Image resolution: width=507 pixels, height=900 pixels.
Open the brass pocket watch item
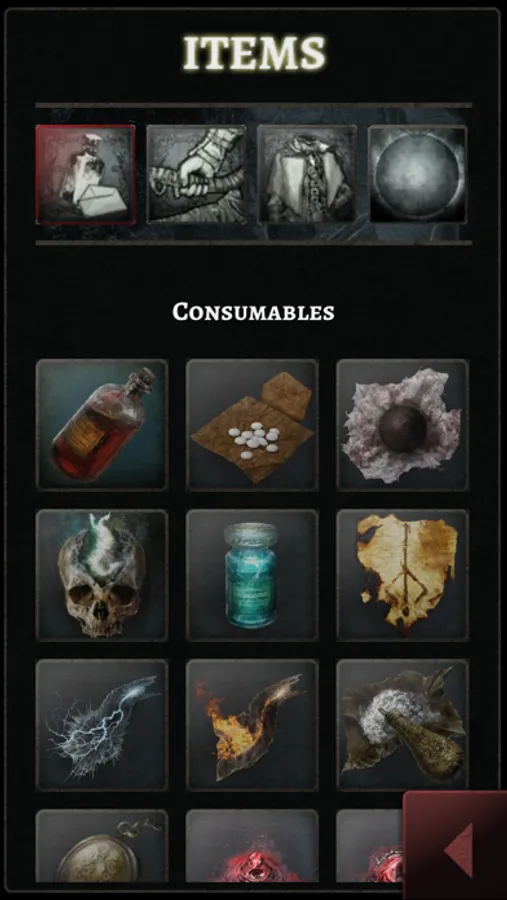point(102,846)
